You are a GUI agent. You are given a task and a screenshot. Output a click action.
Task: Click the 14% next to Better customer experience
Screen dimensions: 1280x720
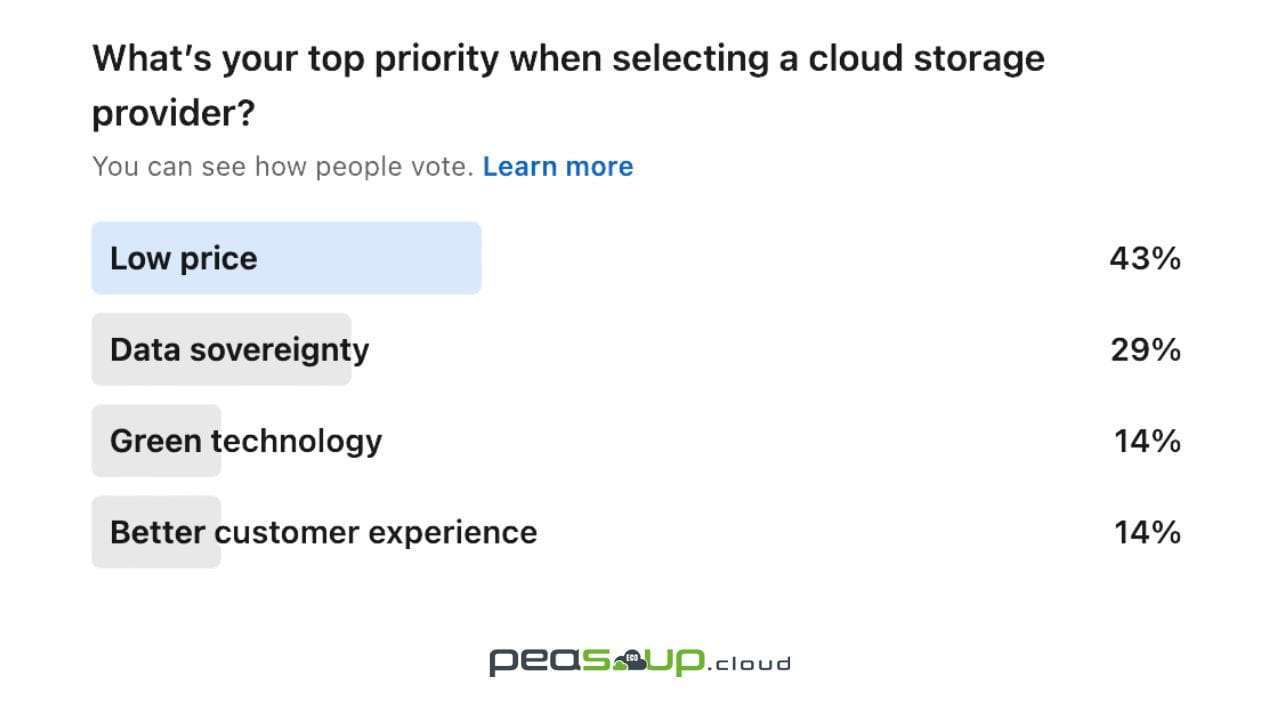1147,532
